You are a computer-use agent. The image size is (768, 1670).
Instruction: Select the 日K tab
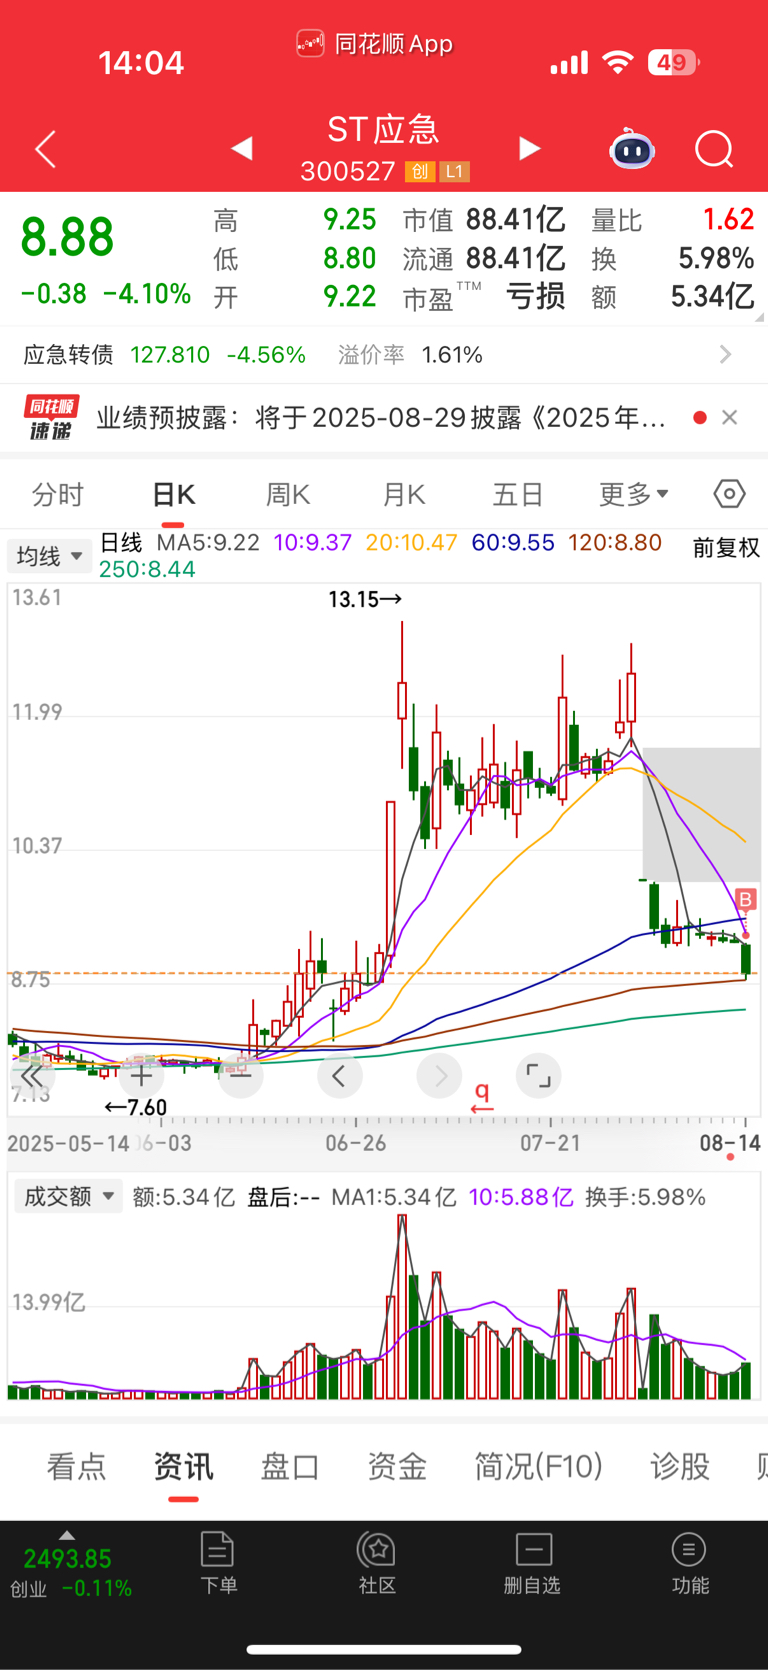[173, 494]
